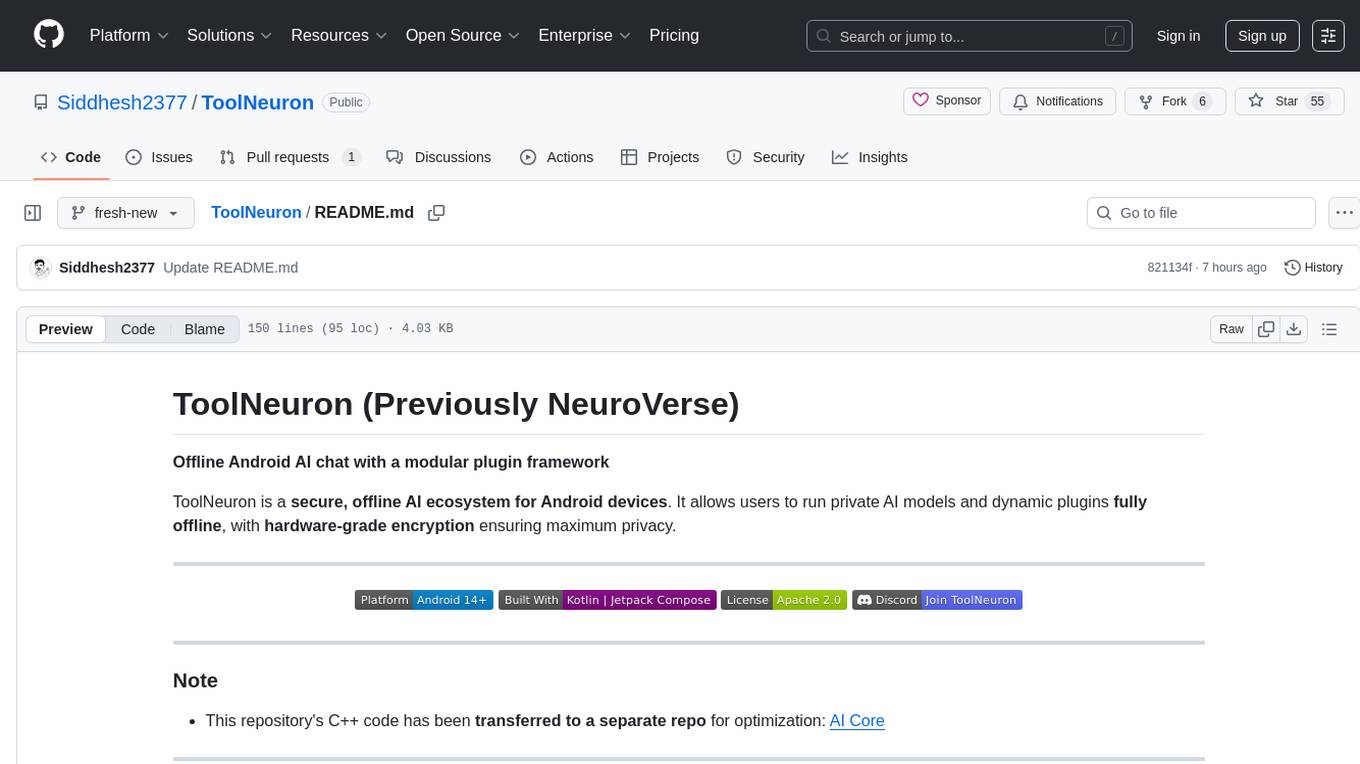Expand the Solutions menu
The height and width of the screenshot is (764, 1360).
point(230,35)
